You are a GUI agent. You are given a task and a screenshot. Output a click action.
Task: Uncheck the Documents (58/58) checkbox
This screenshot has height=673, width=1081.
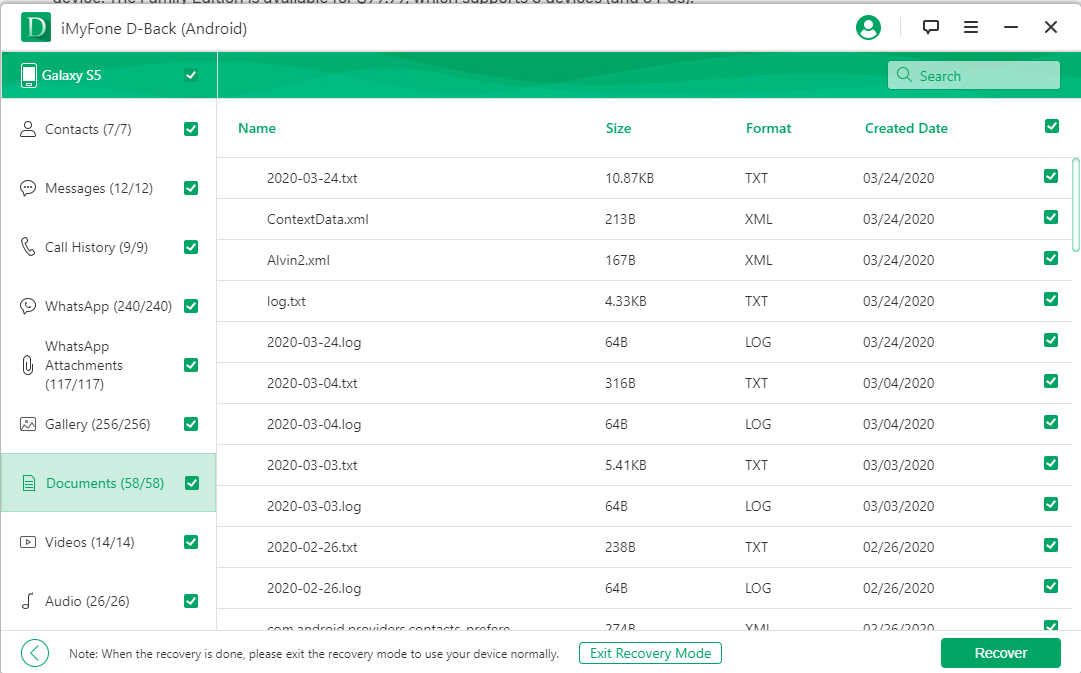pos(192,483)
